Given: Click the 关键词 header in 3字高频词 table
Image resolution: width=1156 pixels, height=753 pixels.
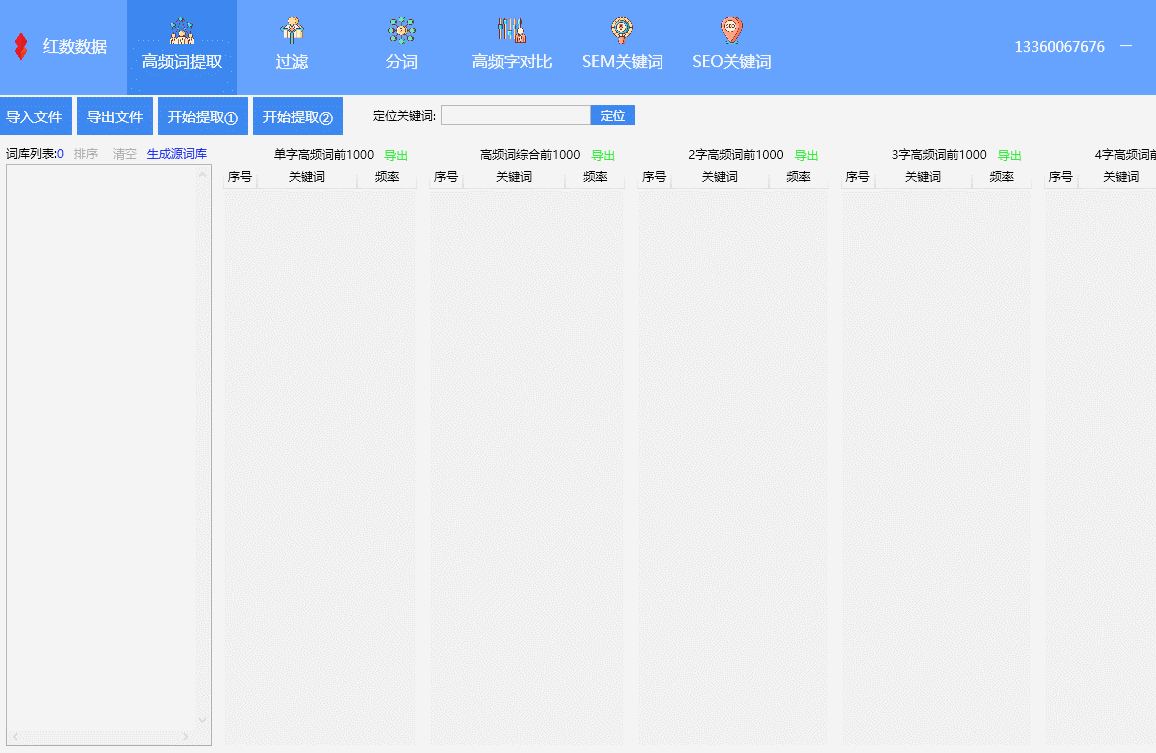Looking at the screenshot, I should tap(922, 177).
